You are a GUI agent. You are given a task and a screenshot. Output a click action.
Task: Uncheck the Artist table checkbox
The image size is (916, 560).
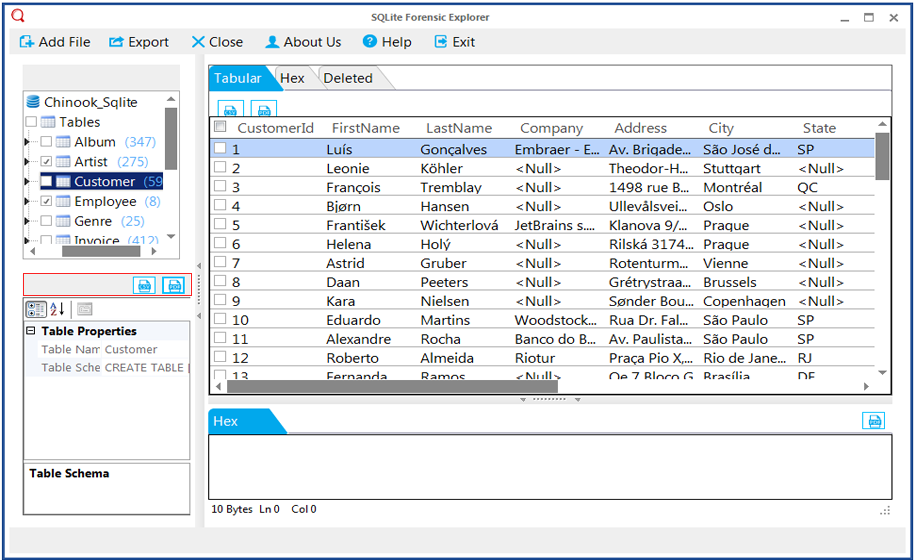pos(46,162)
